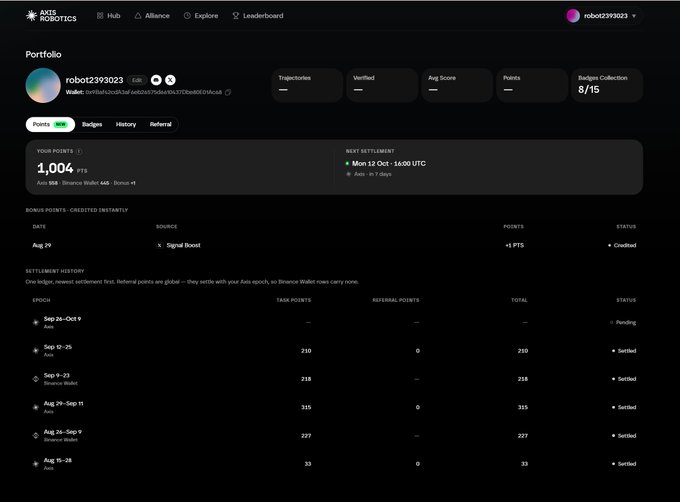
Task: Click the Avg Score stat card
Action: click(457, 85)
